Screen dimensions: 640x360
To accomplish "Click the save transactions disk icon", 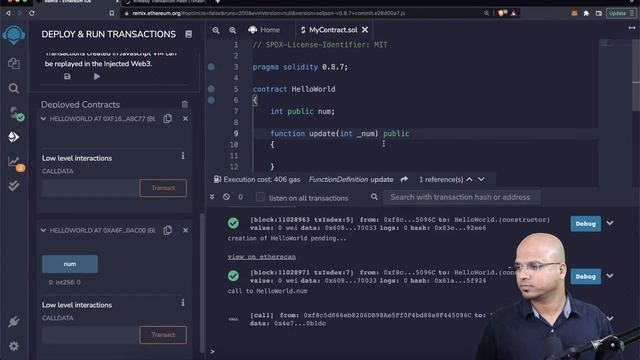I will pyautogui.click(x=67, y=76).
